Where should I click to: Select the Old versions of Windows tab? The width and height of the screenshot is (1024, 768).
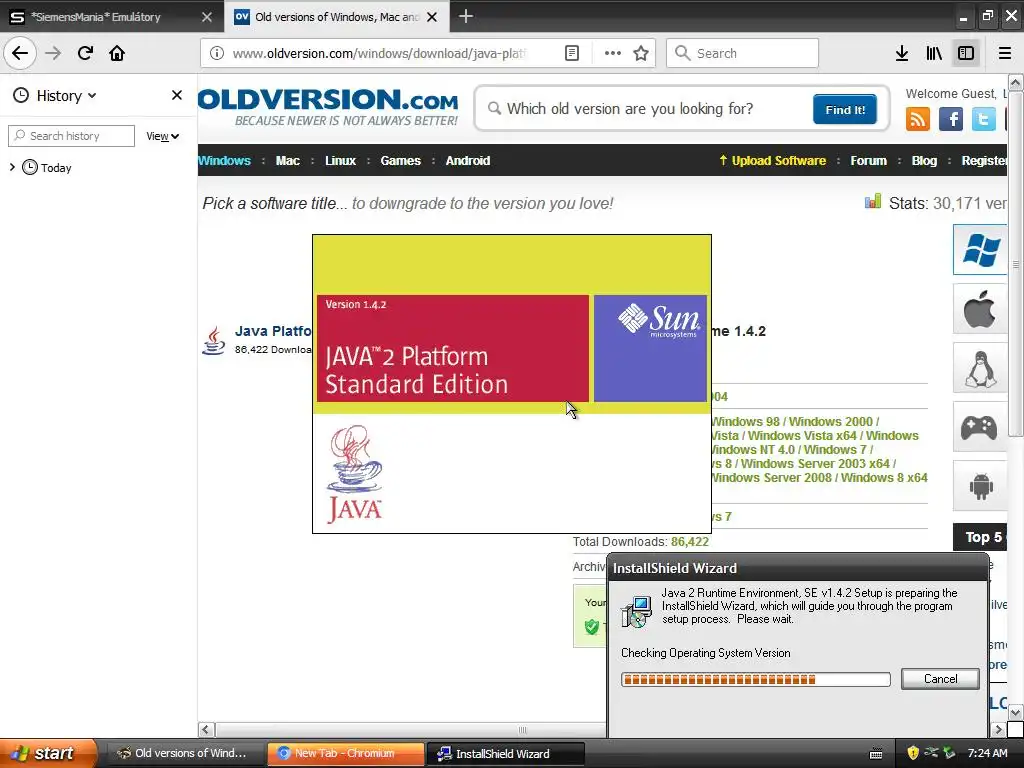coord(336,17)
